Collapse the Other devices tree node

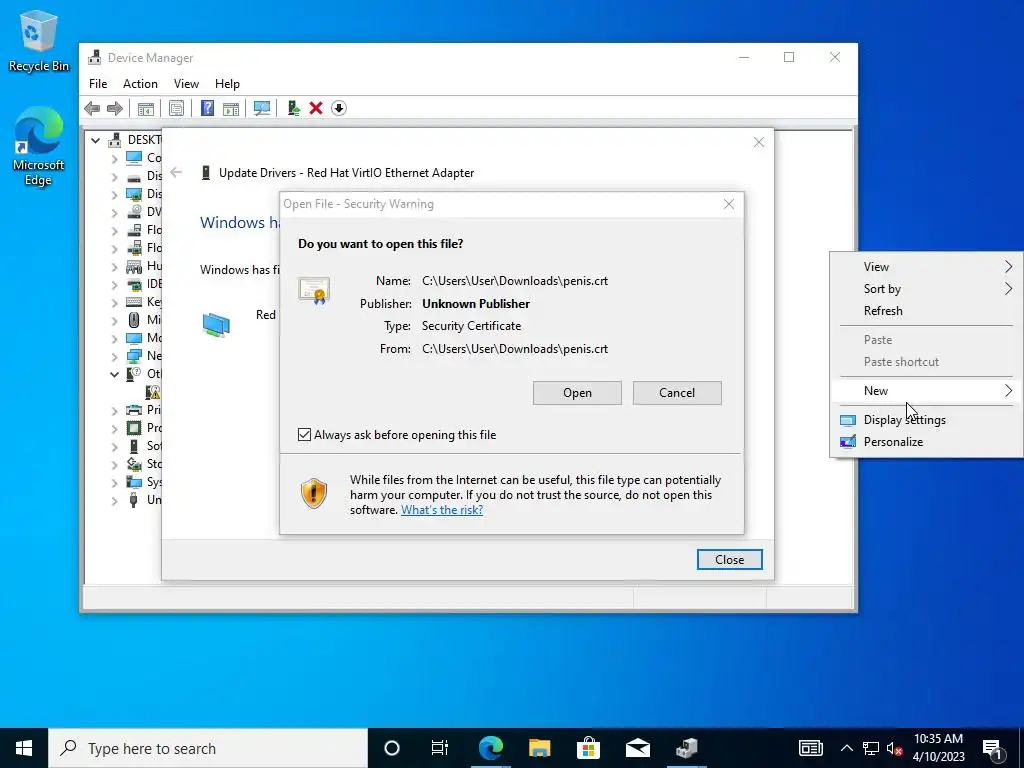point(114,374)
